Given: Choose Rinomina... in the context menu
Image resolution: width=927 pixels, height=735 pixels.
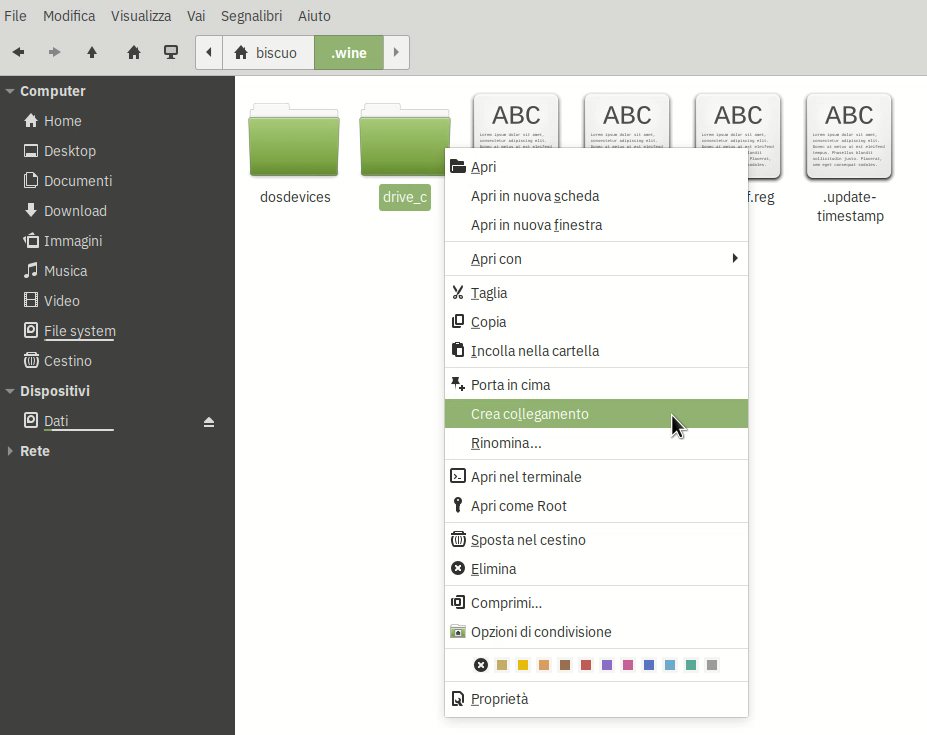Looking at the screenshot, I should click(x=596, y=443).
